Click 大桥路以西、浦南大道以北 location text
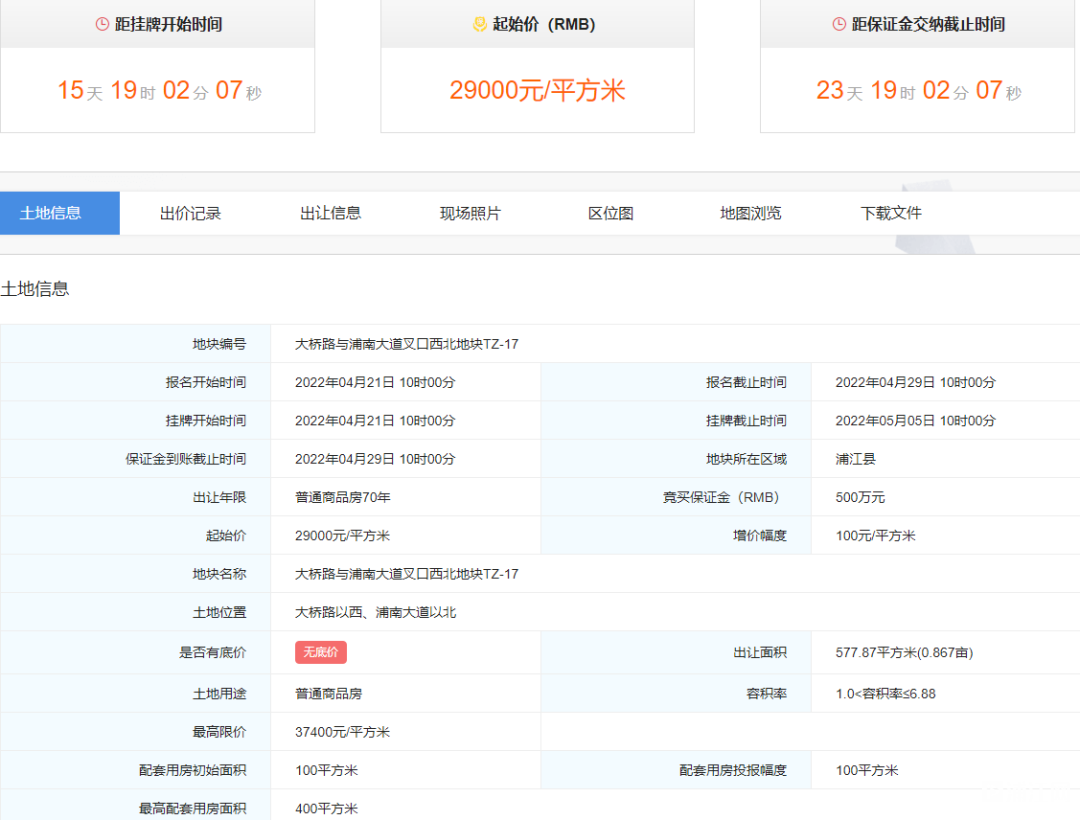Image resolution: width=1080 pixels, height=820 pixels. pyautogui.click(x=375, y=613)
